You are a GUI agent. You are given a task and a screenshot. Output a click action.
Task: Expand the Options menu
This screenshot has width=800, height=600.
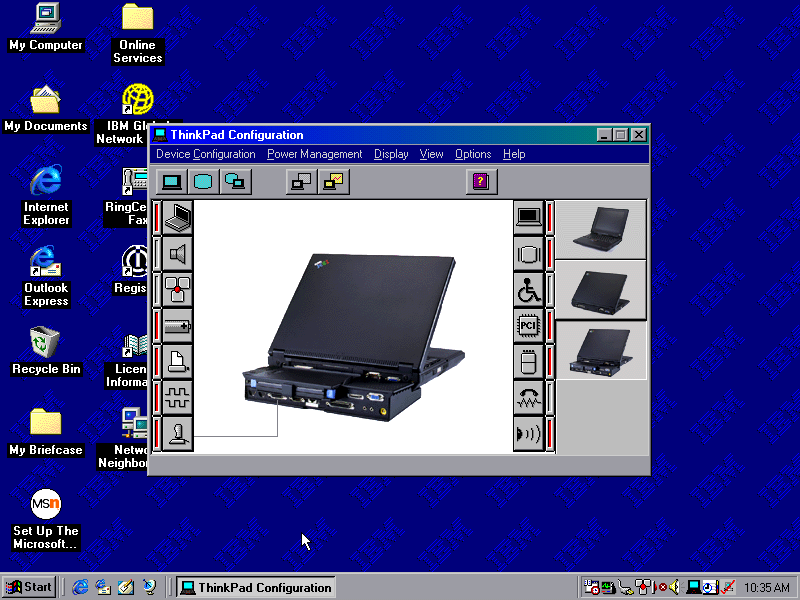pyautogui.click(x=473, y=154)
